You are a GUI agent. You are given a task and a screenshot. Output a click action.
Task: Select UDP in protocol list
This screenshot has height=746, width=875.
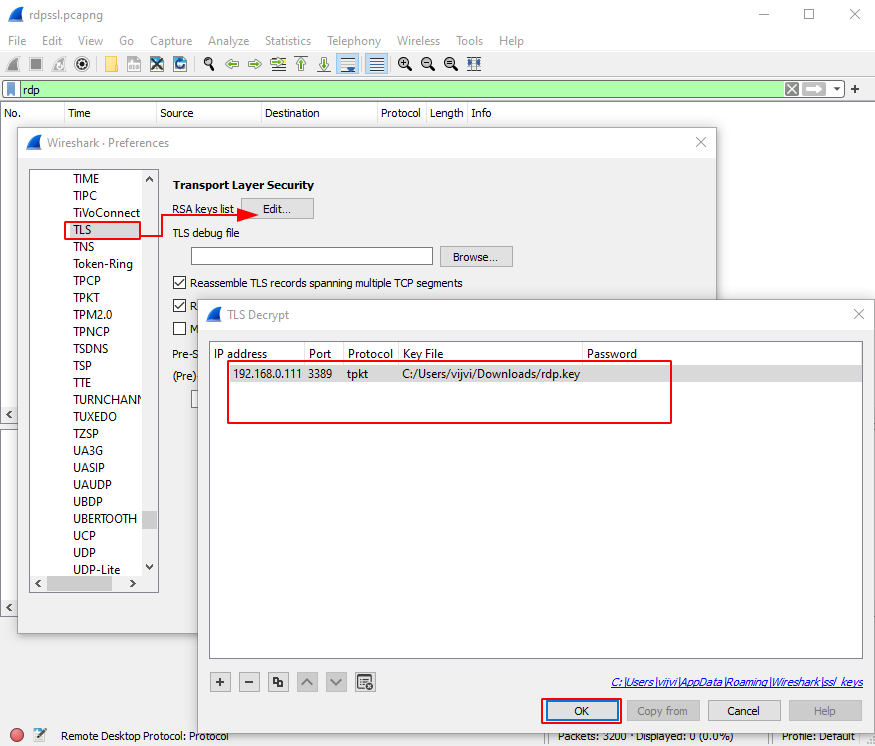pyautogui.click(x=84, y=553)
